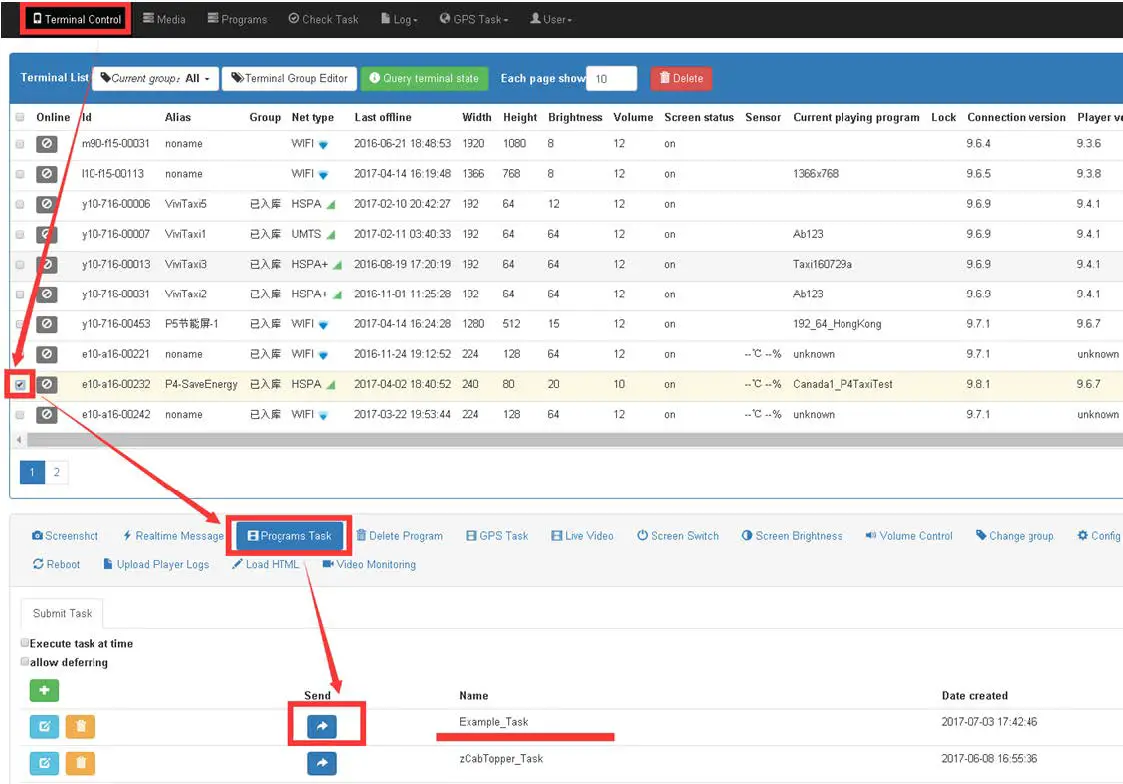Take a terminal Screenshot
The width and height of the screenshot is (1123, 784).
65,536
